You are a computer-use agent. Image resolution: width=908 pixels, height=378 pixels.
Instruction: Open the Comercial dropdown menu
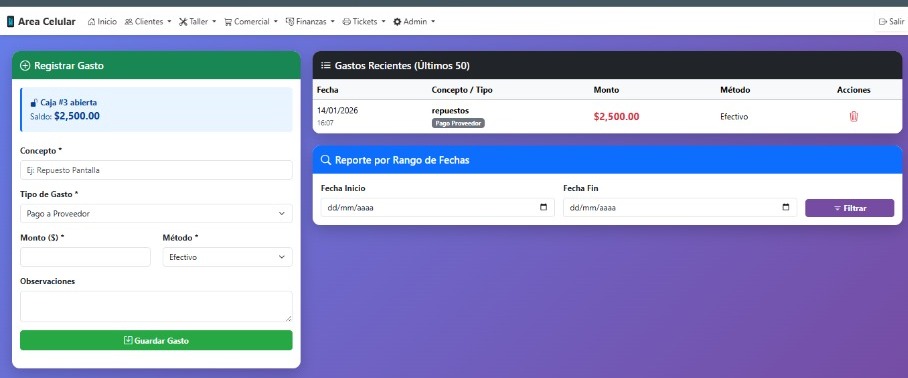(x=251, y=21)
